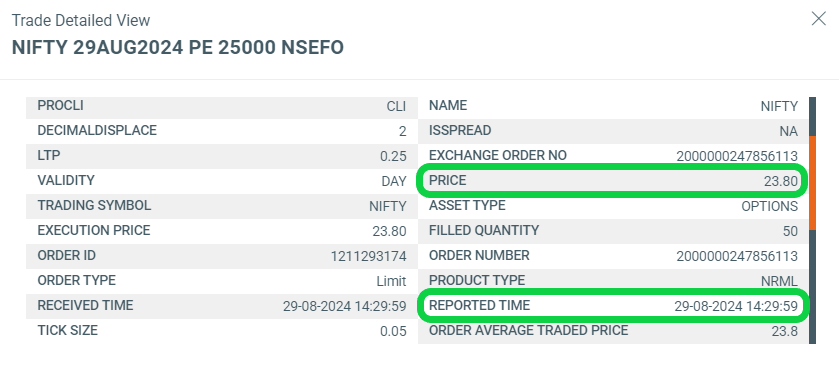Click the ORDER AVERAGE TRADED PRICE row

[x=613, y=331]
